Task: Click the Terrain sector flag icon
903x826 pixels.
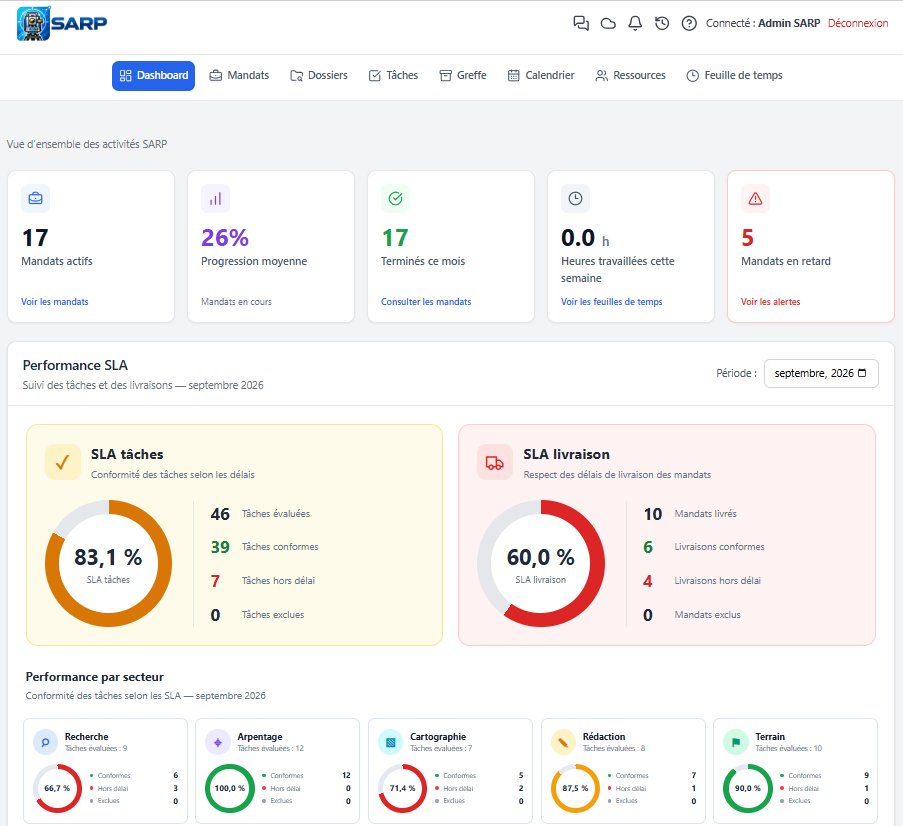Action: 735,742
